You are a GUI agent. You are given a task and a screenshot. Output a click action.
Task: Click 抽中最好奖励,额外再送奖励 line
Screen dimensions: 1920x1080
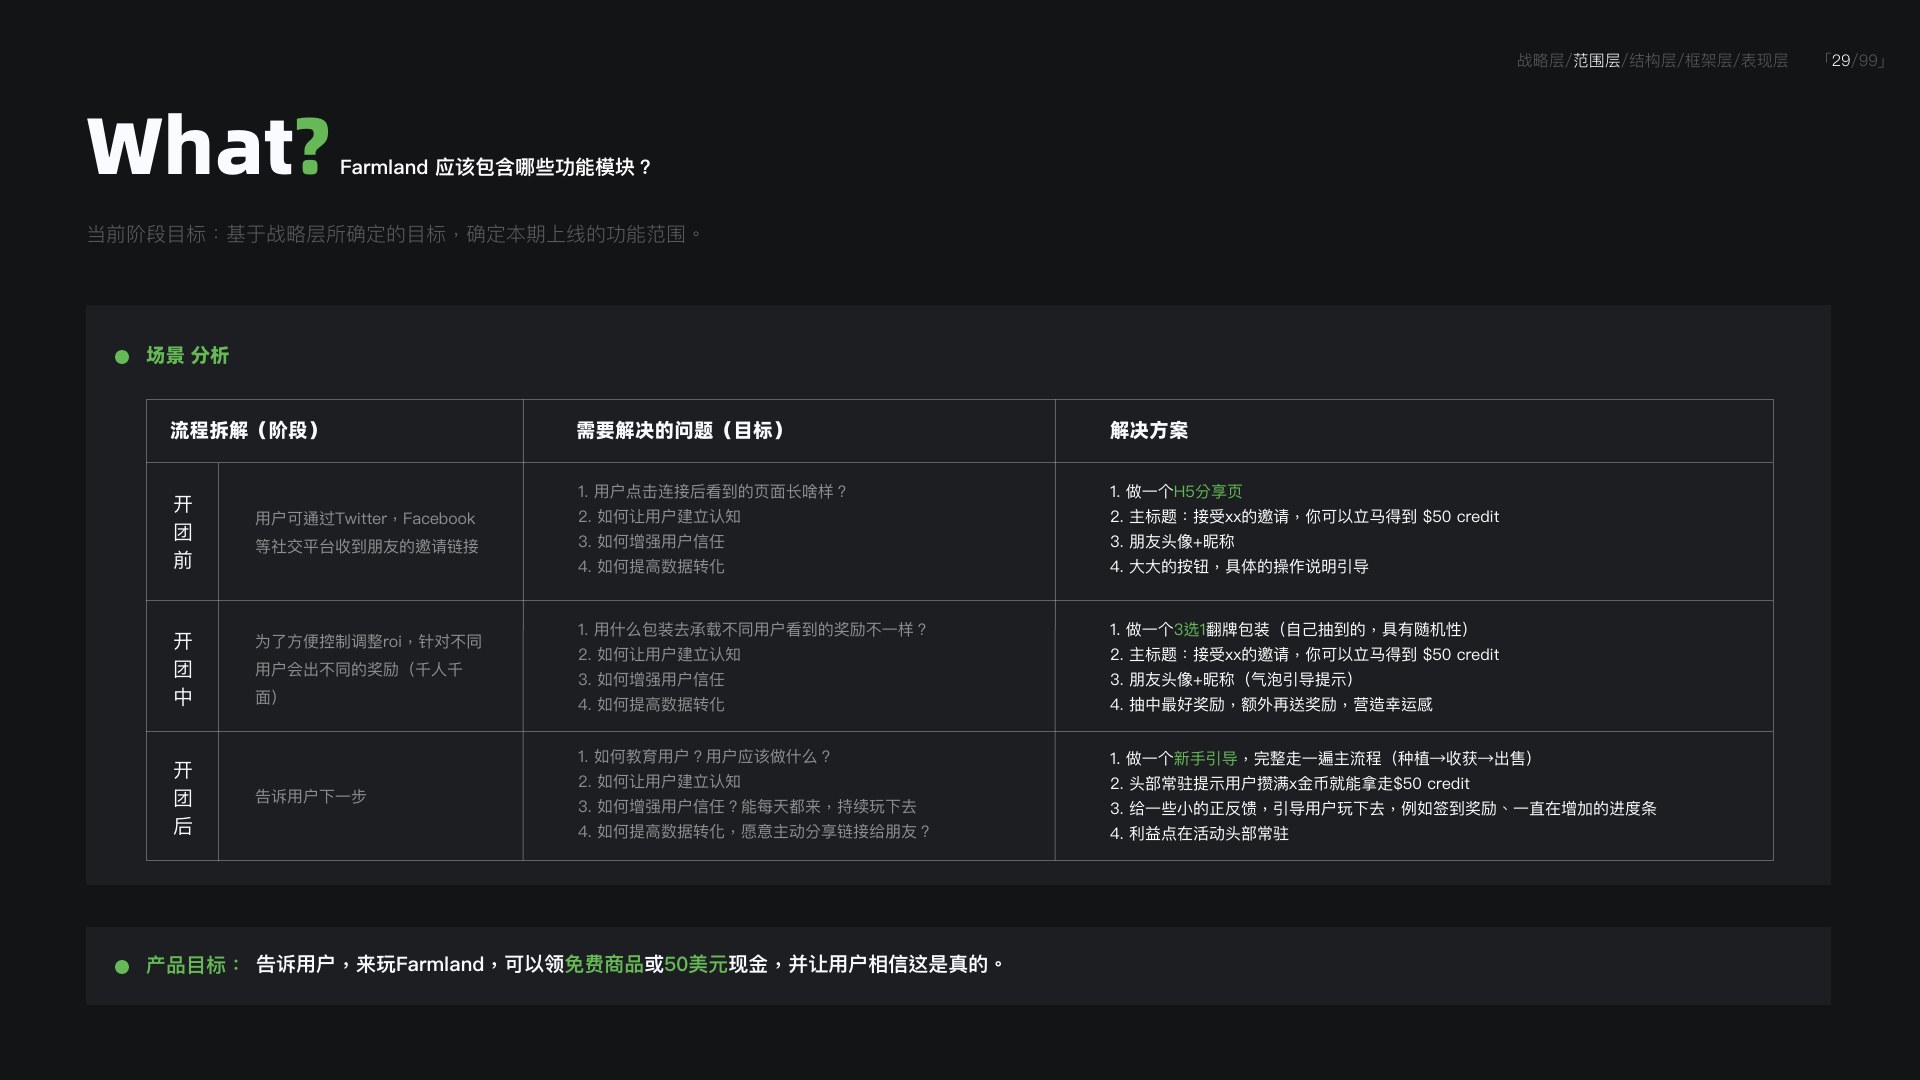pos(1271,704)
